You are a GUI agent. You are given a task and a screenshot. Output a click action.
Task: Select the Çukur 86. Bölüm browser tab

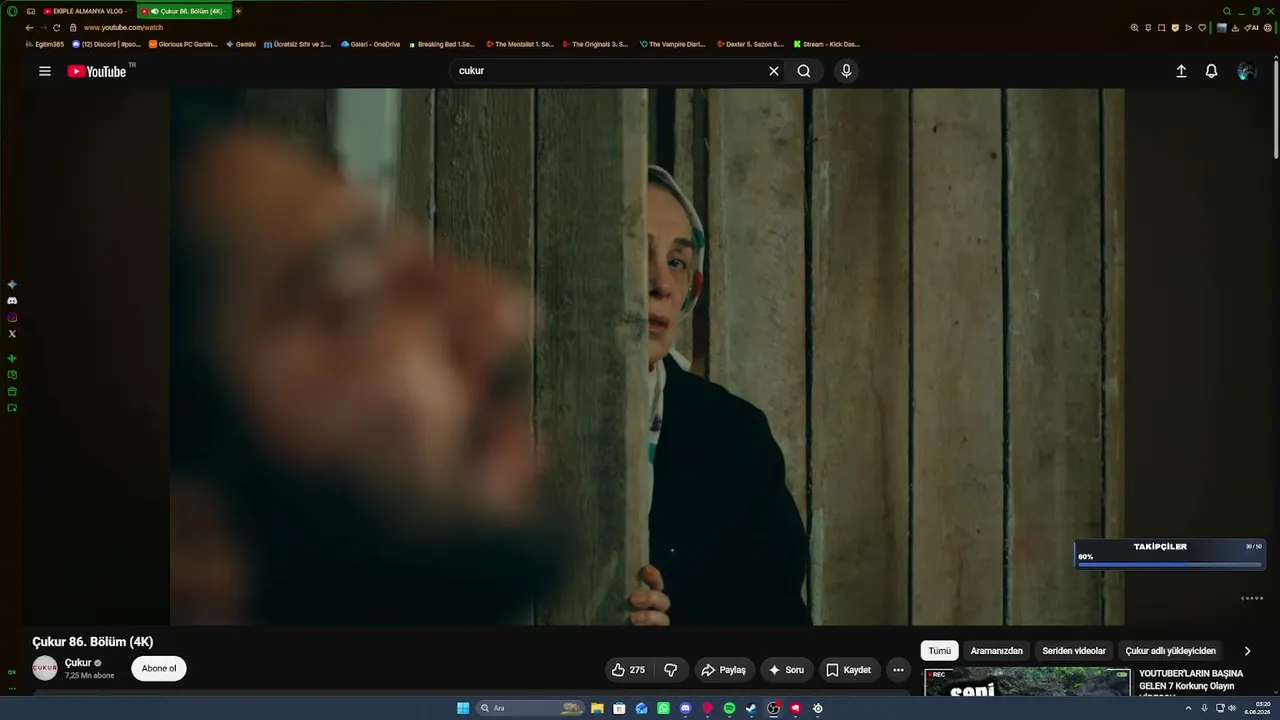point(184,11)
